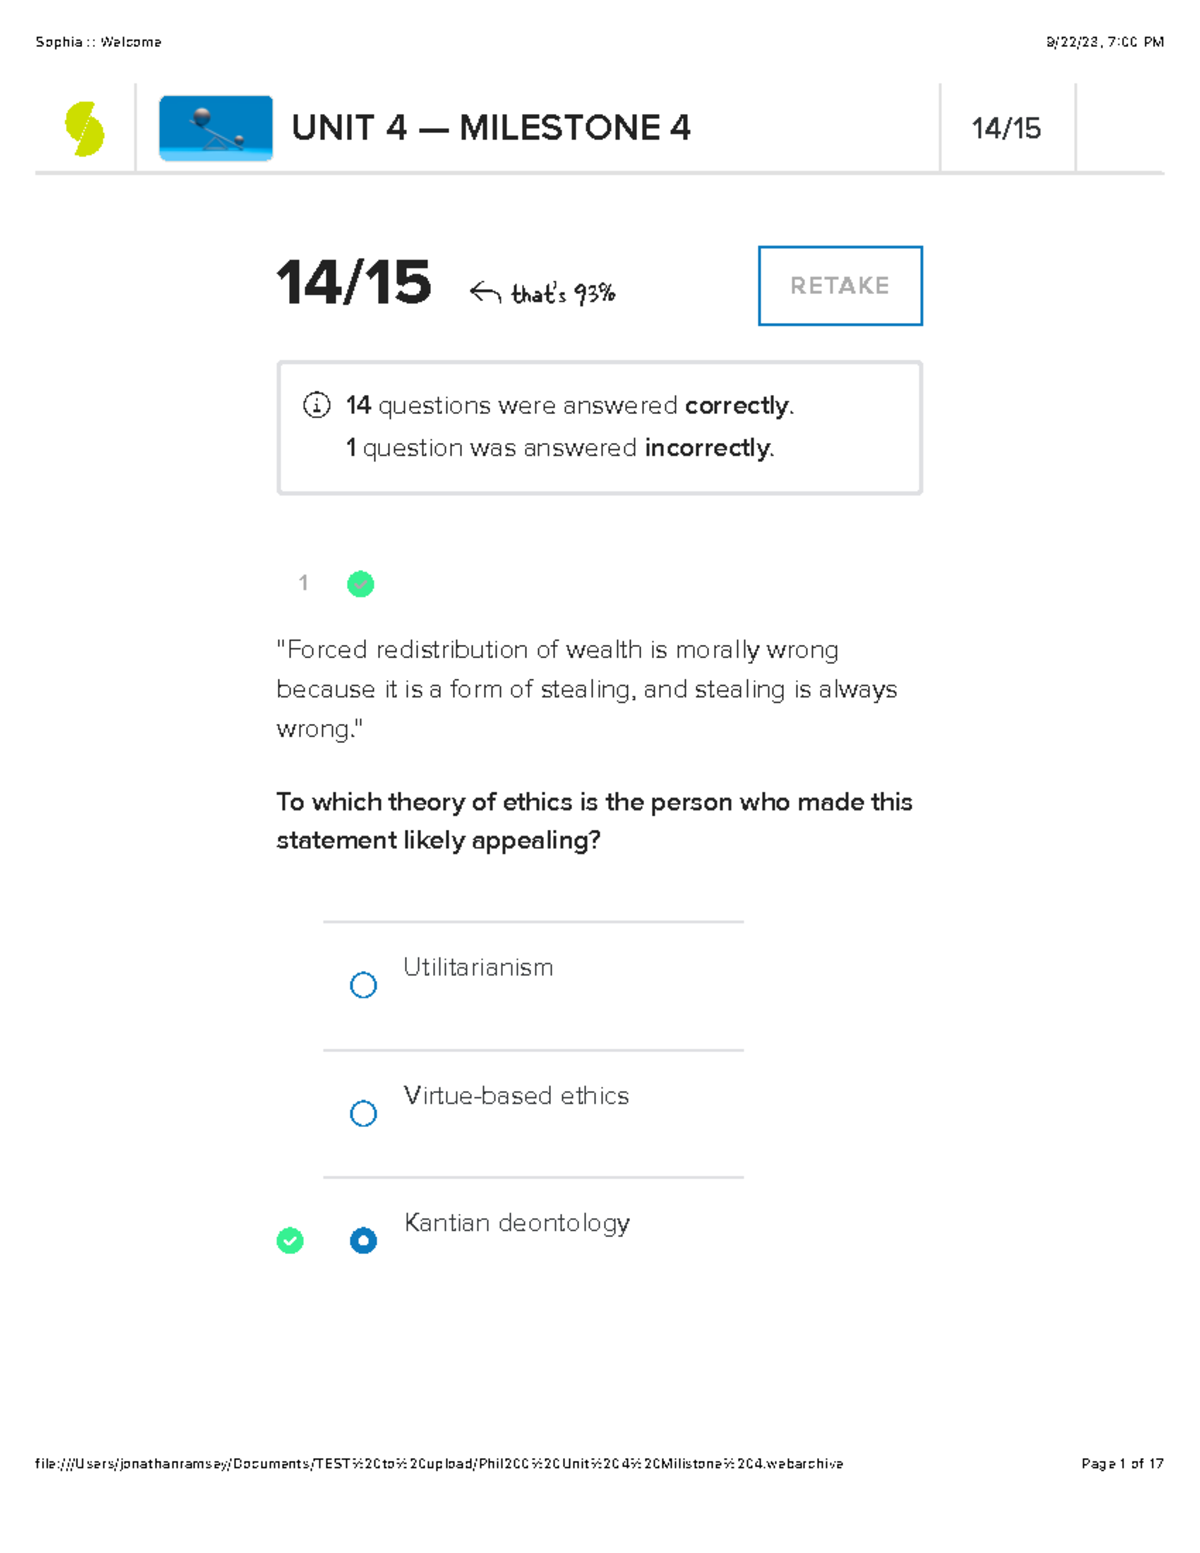Click the green checkmark next to question 1
The width and height of the screenshot is (1200, 1553).
[360, 584]
